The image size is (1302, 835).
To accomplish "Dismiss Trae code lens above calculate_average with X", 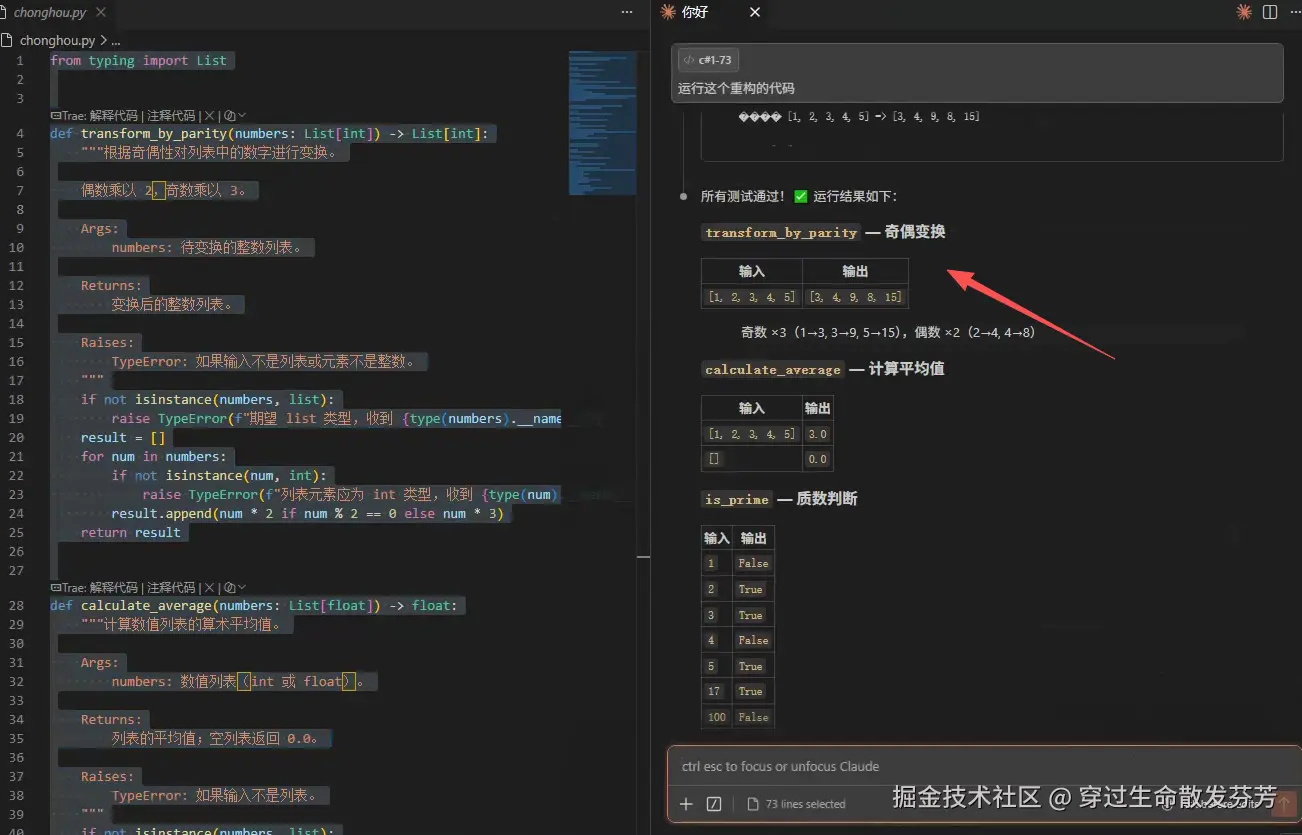I will (x=211, y=587).
